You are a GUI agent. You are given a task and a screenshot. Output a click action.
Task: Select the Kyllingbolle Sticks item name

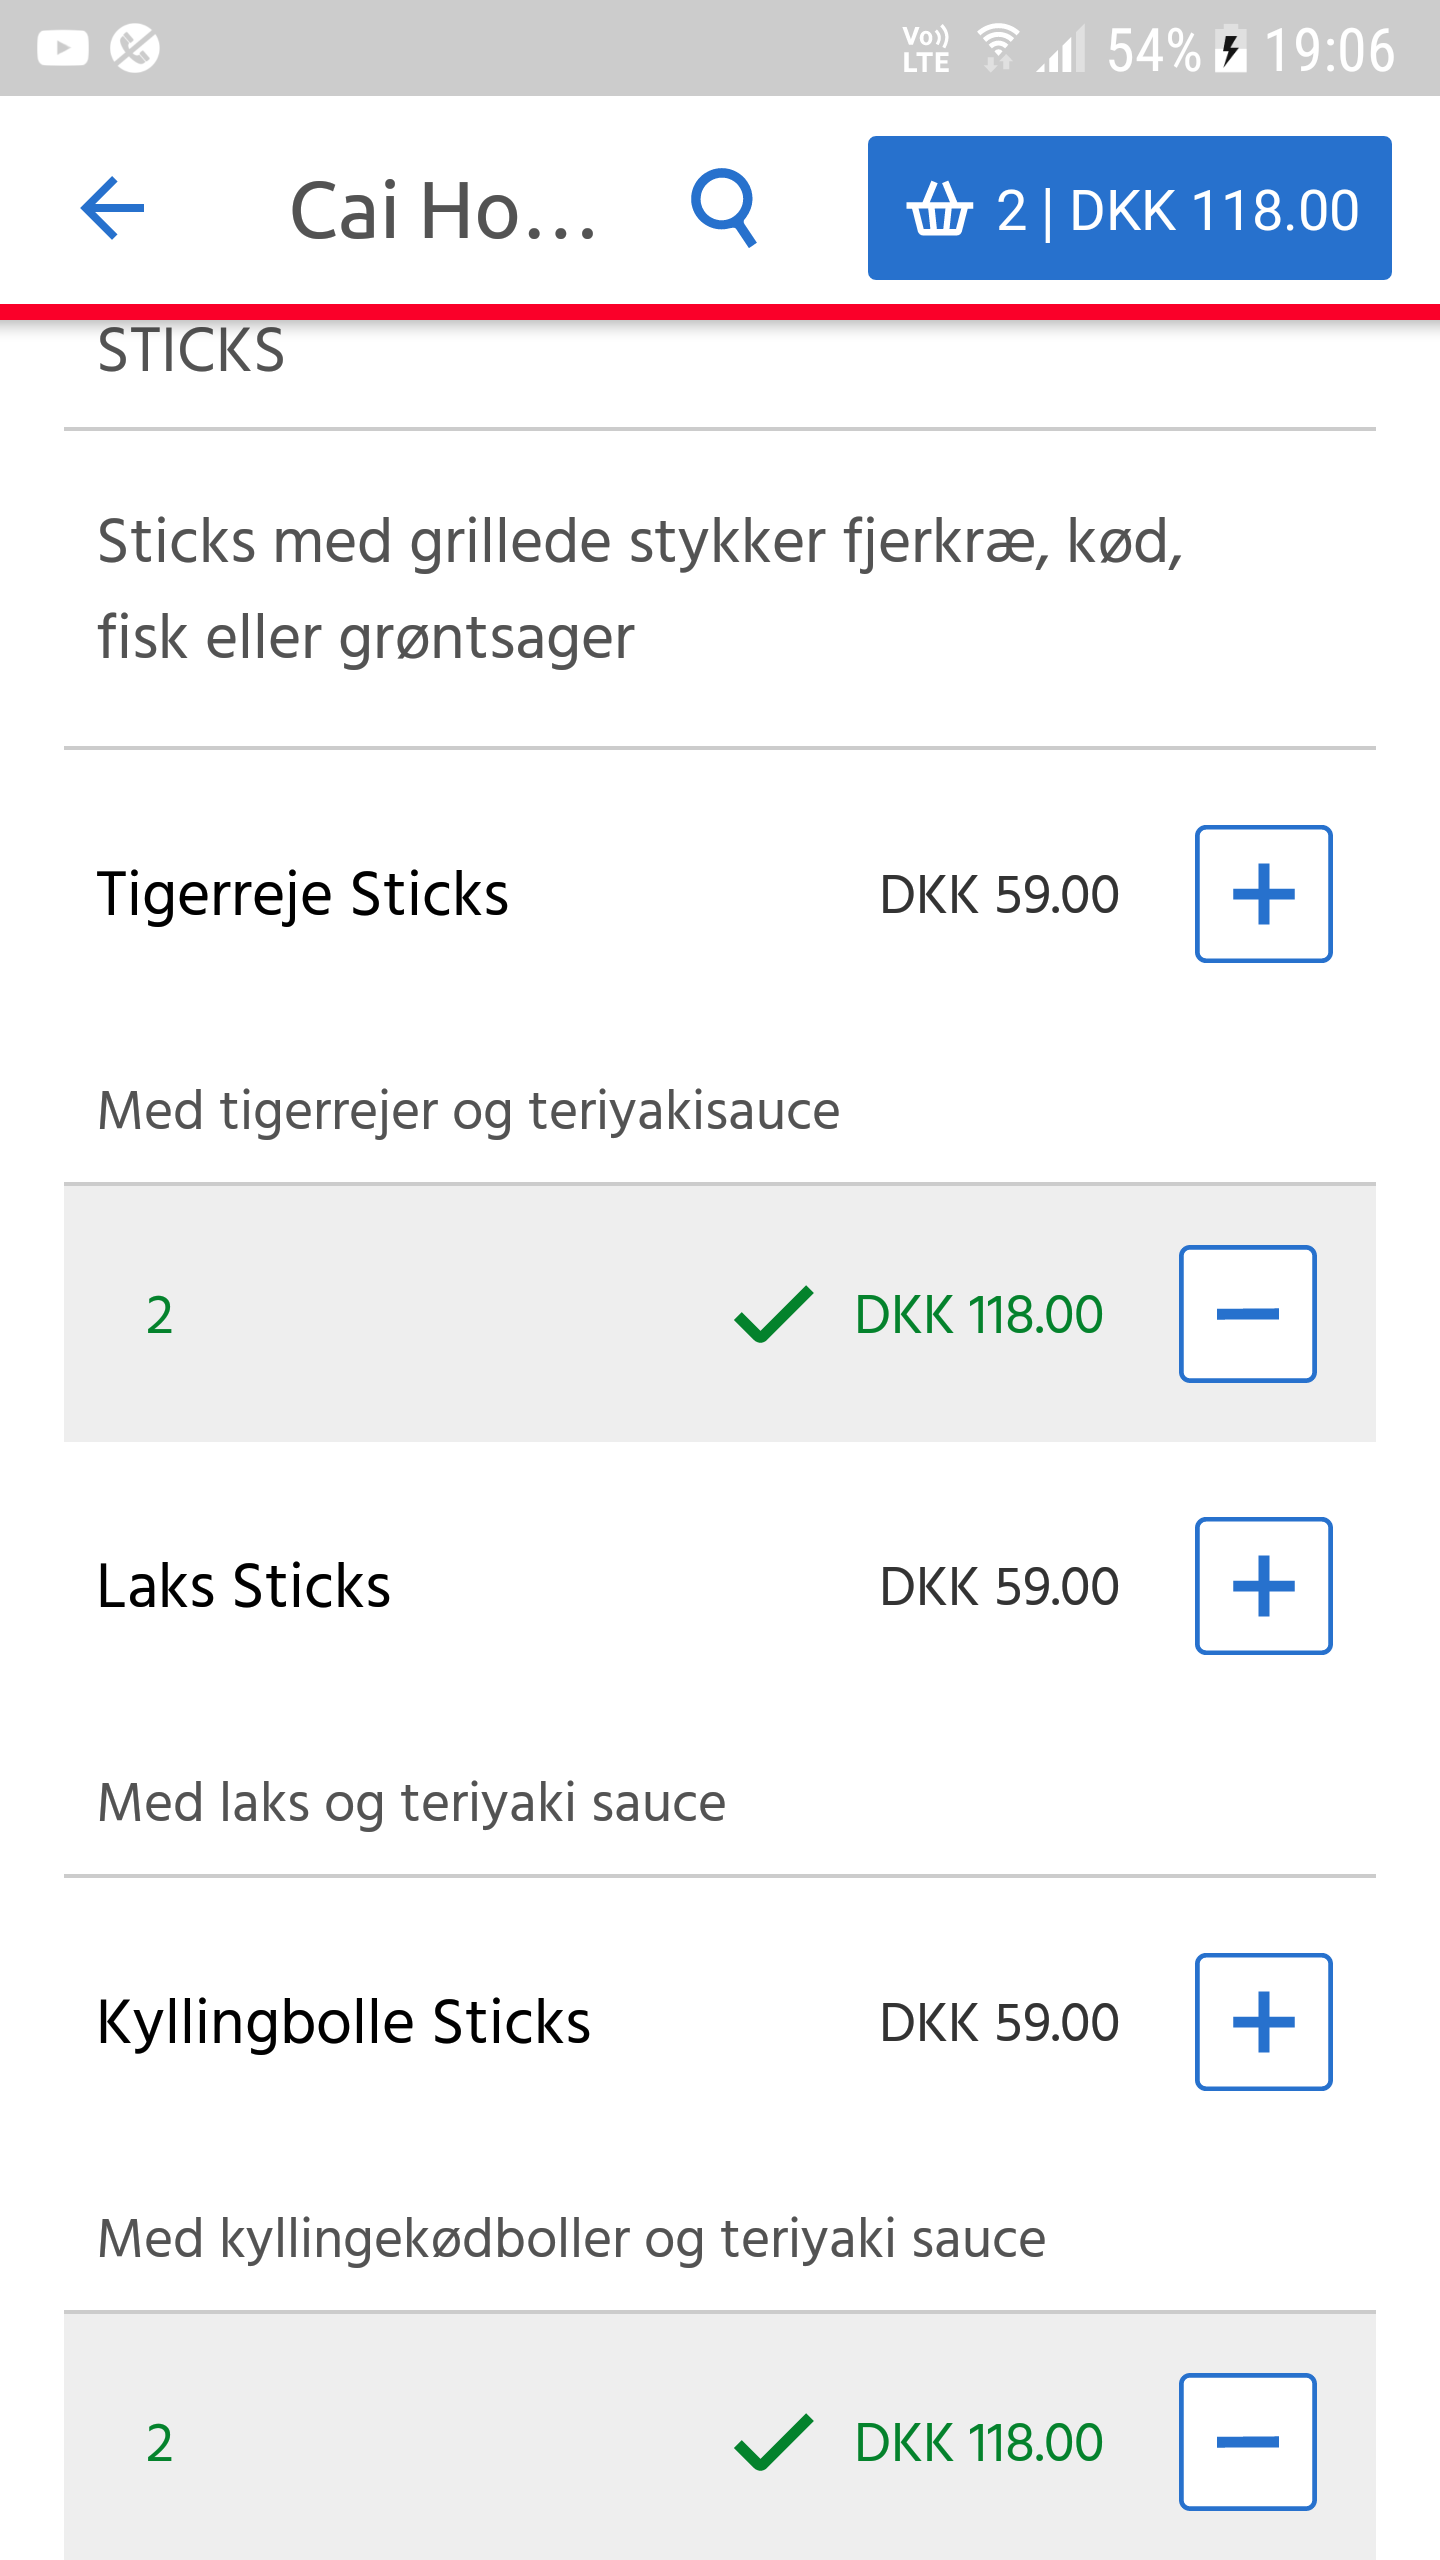point(344,2022)
